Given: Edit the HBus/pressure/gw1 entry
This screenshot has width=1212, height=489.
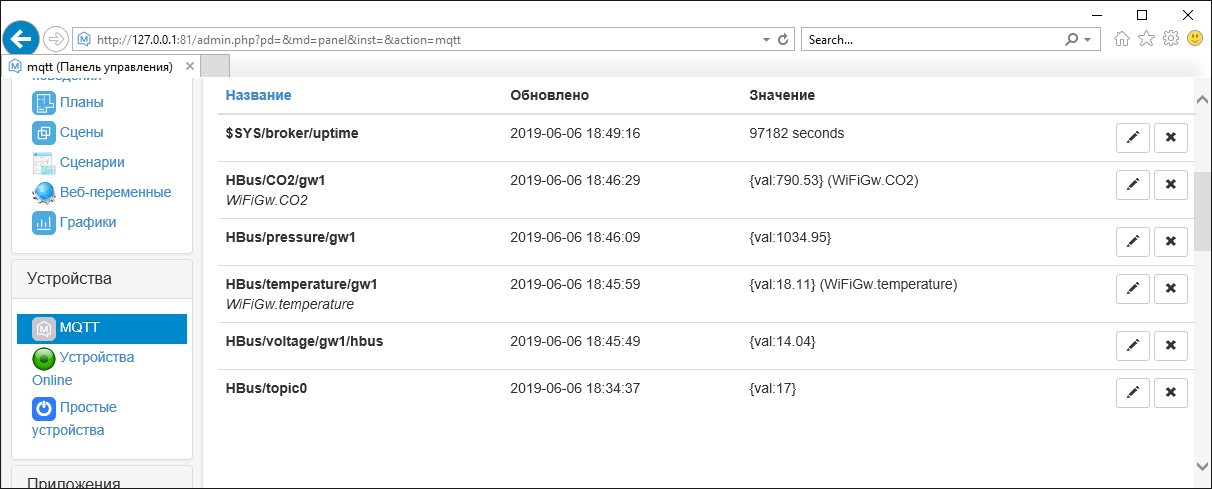Looking at the screenshot, I should 1132,242.
